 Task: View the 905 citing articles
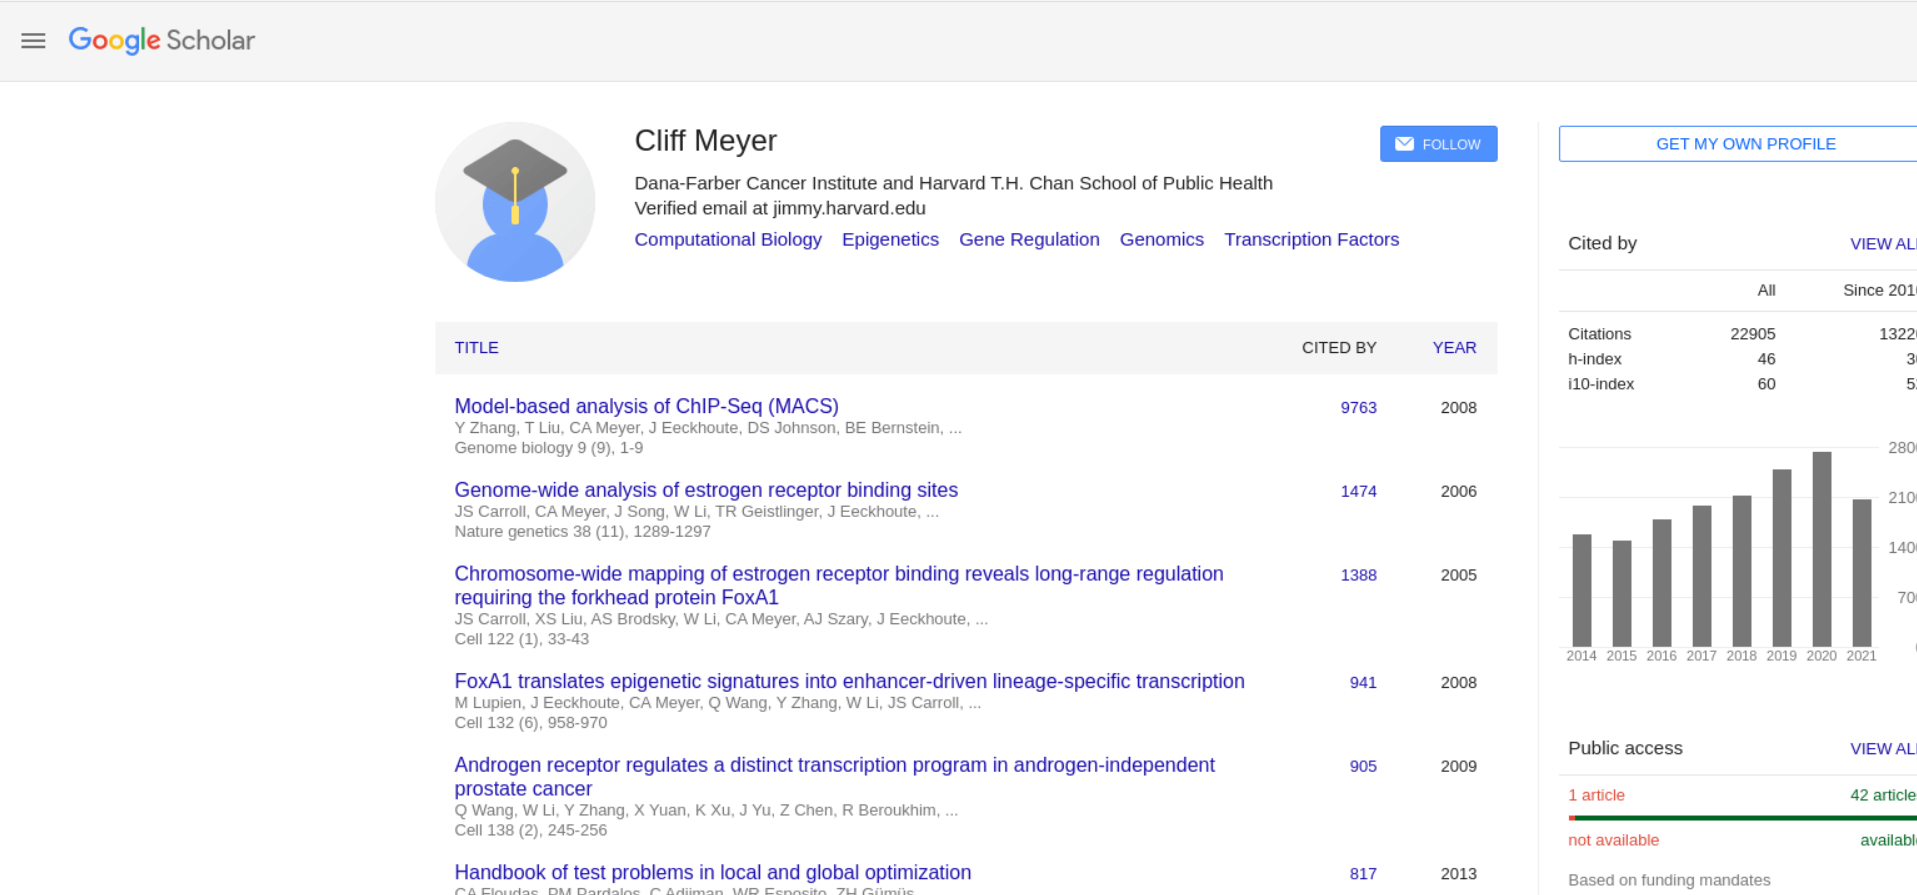point(1363,767)
